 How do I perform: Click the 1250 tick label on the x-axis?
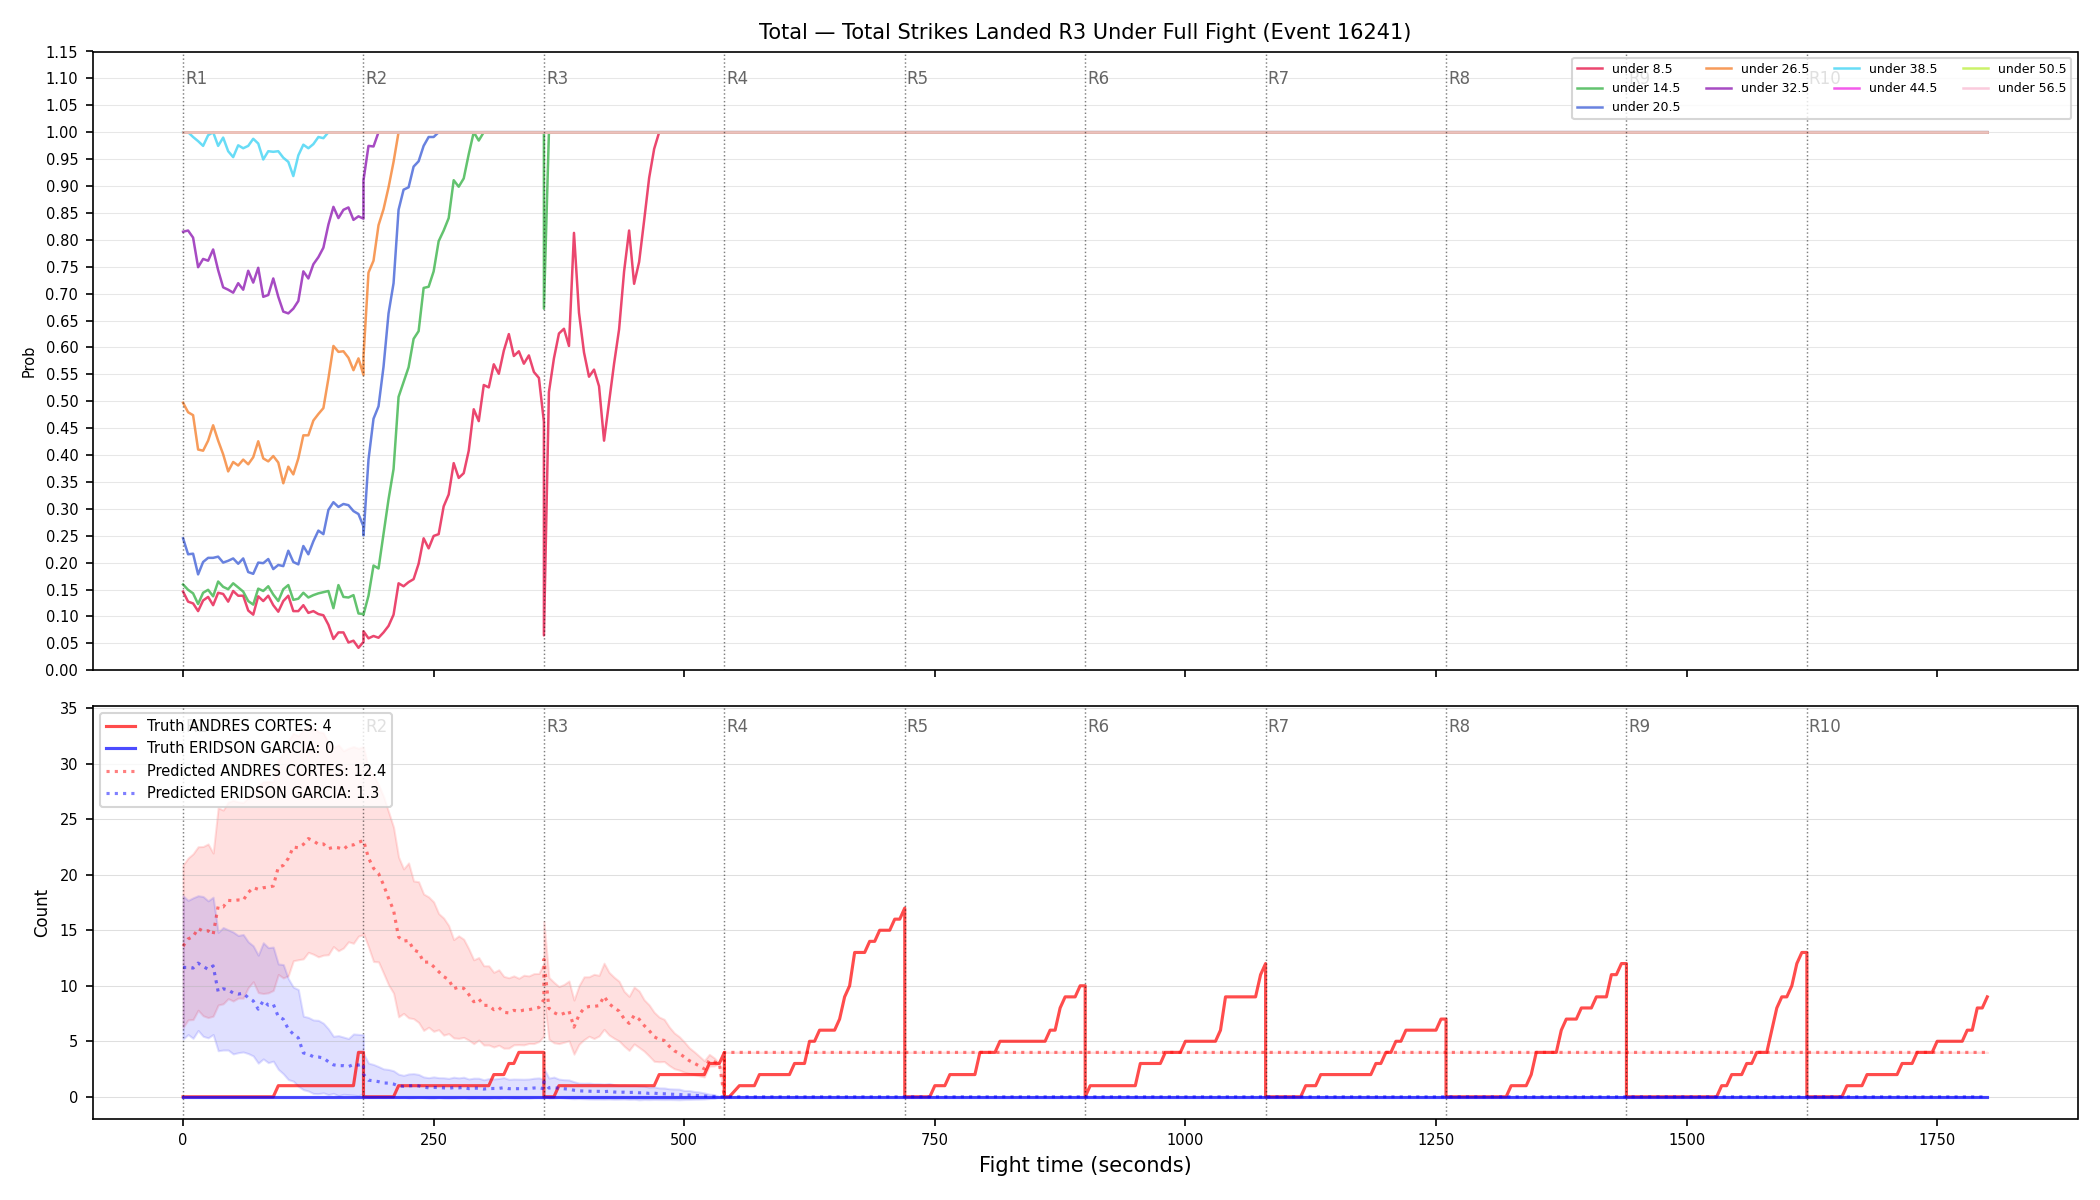(x=1436, y=1139)
